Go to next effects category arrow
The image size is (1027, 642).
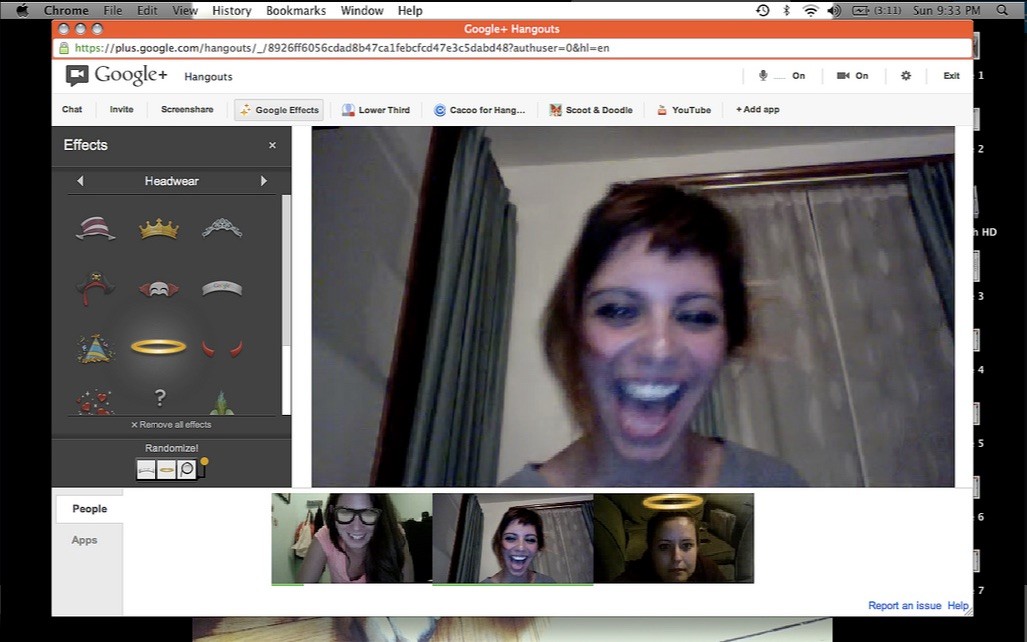(264, 181)
